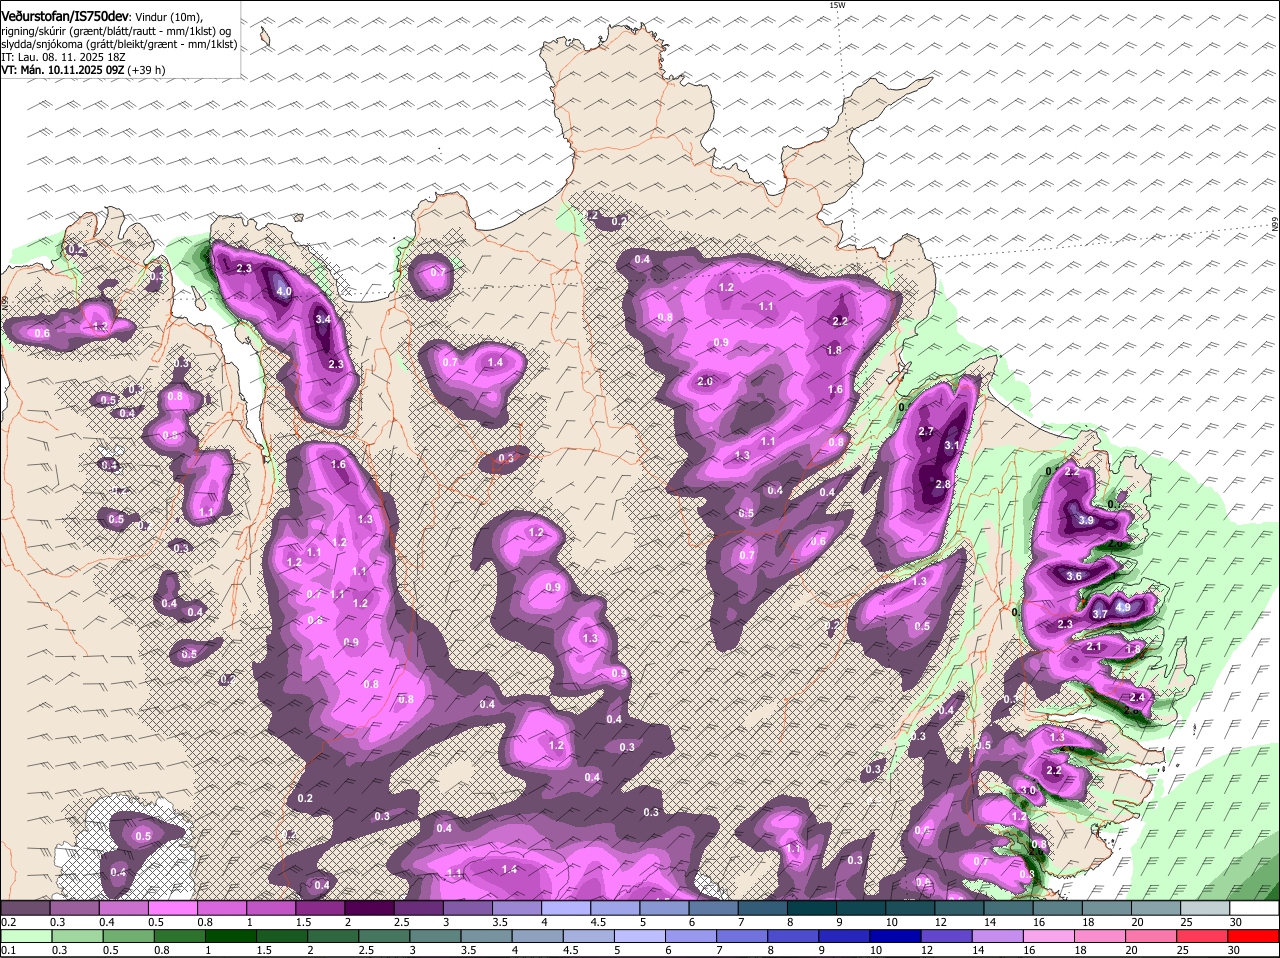The height and width of the screenshot is (958, 1280).
Task: Click the 3.6 value on the map
Action: pos(1075,576)
